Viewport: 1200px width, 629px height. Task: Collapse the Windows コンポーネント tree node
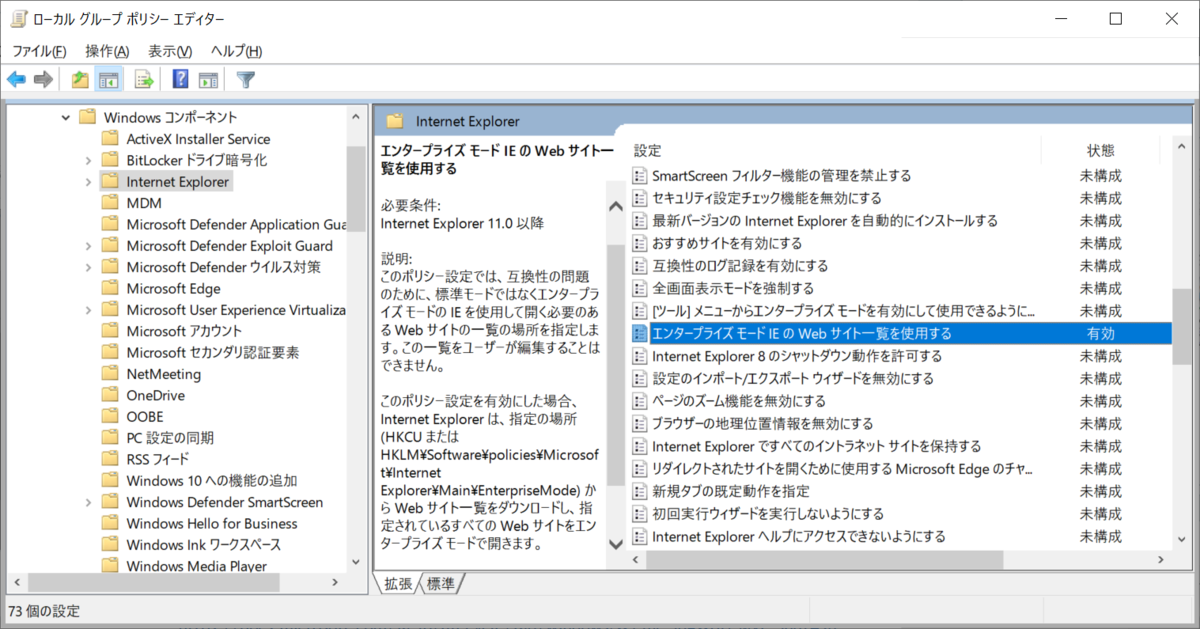click(65, 117)
